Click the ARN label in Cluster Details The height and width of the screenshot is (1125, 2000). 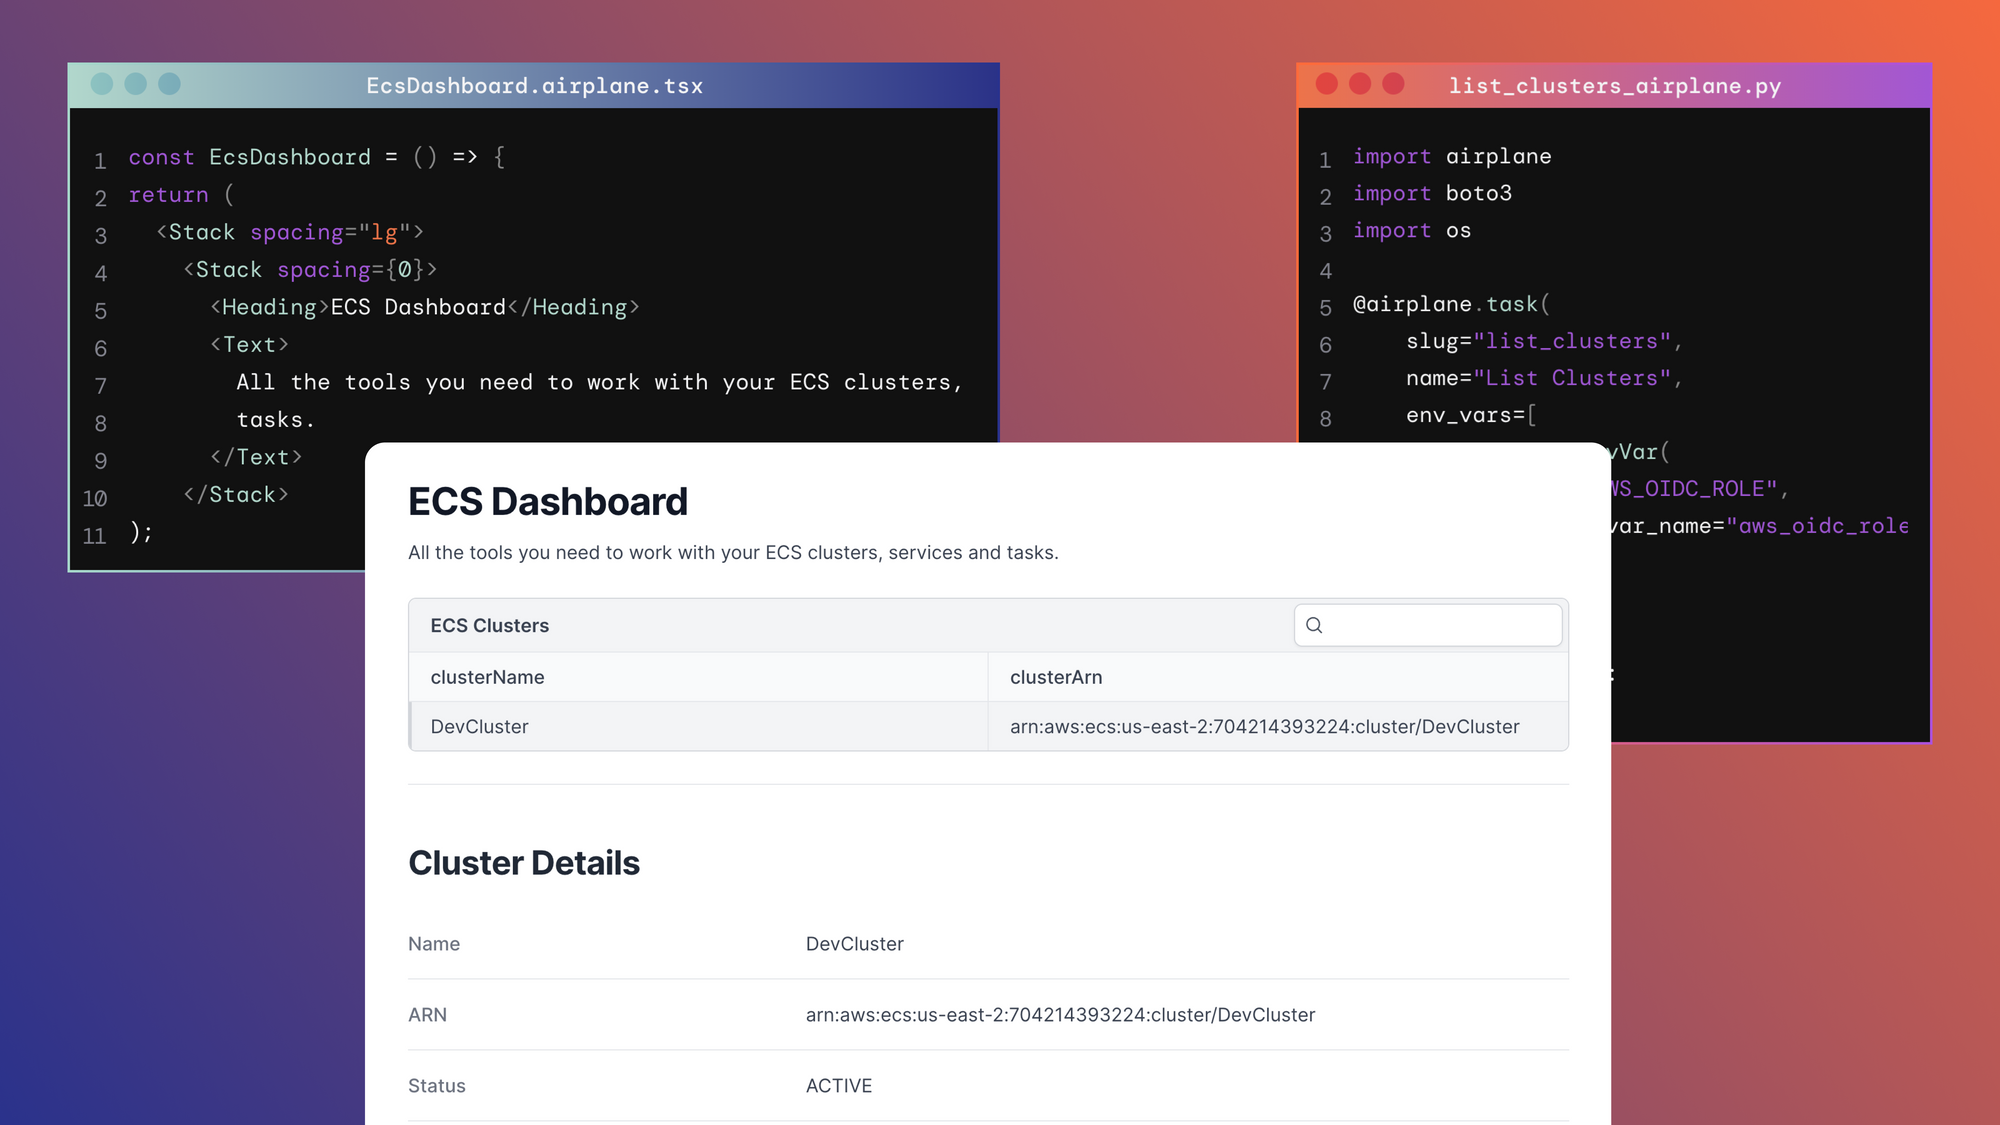(427, 1015)
